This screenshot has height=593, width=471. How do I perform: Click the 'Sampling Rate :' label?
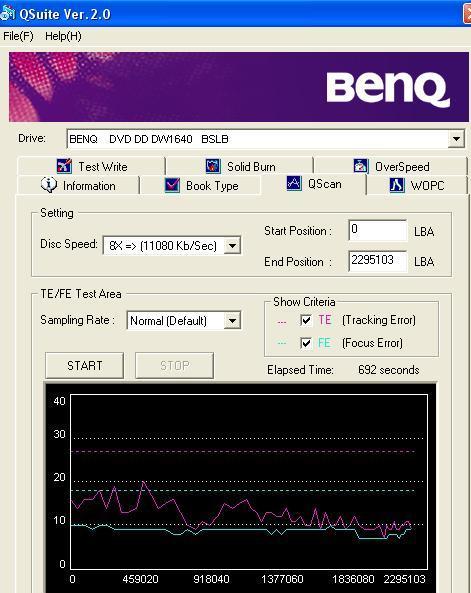click(x=77, y=320)
